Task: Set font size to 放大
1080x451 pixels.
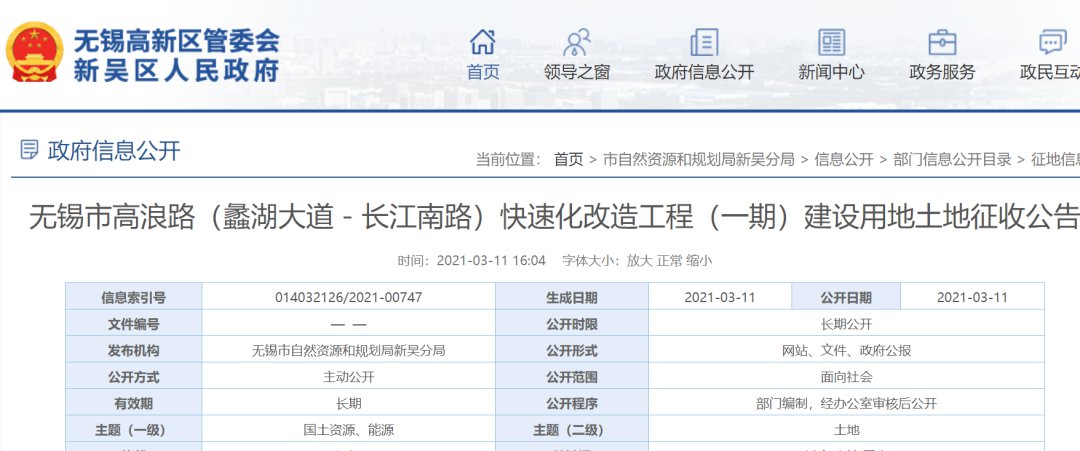Action: tap(639, 261)
